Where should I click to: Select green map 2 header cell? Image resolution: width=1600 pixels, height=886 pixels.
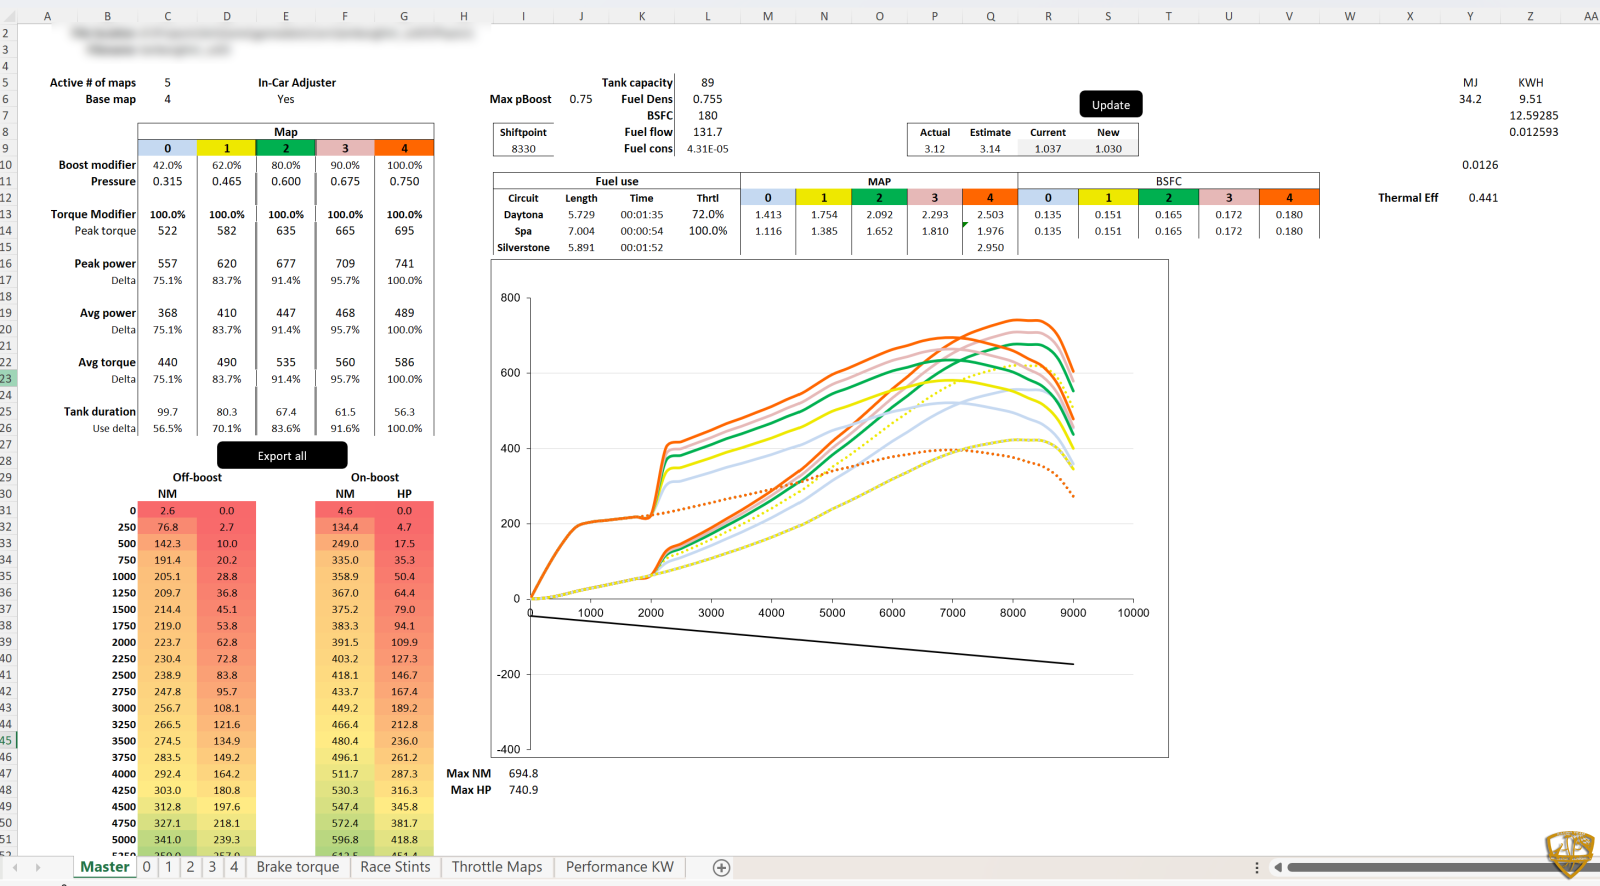286,148
